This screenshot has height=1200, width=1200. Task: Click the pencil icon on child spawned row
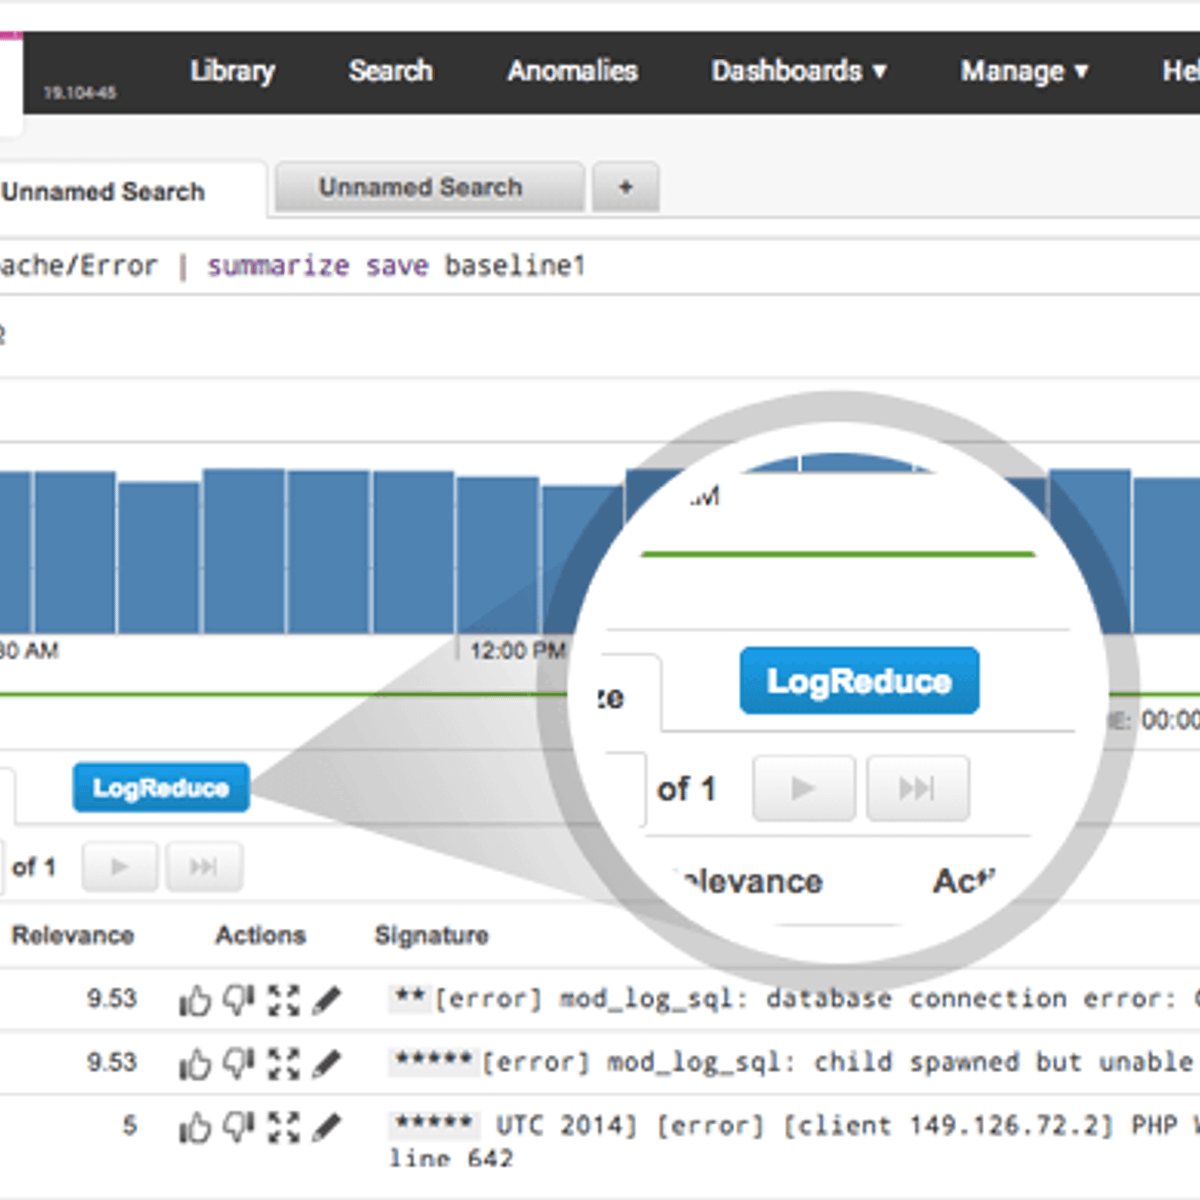pyautogui.click(x=327, y=1064)
